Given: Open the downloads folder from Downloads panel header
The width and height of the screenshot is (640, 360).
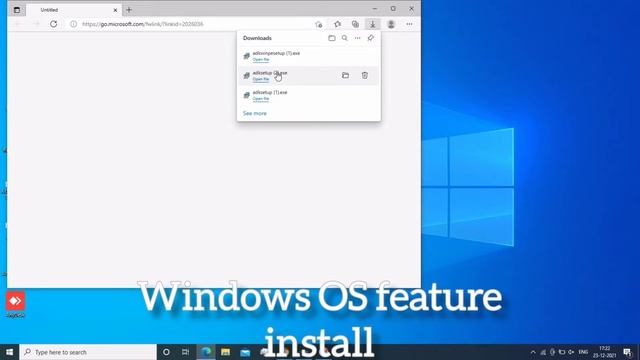Looking at the screenshot, I should tap(331, 38).
